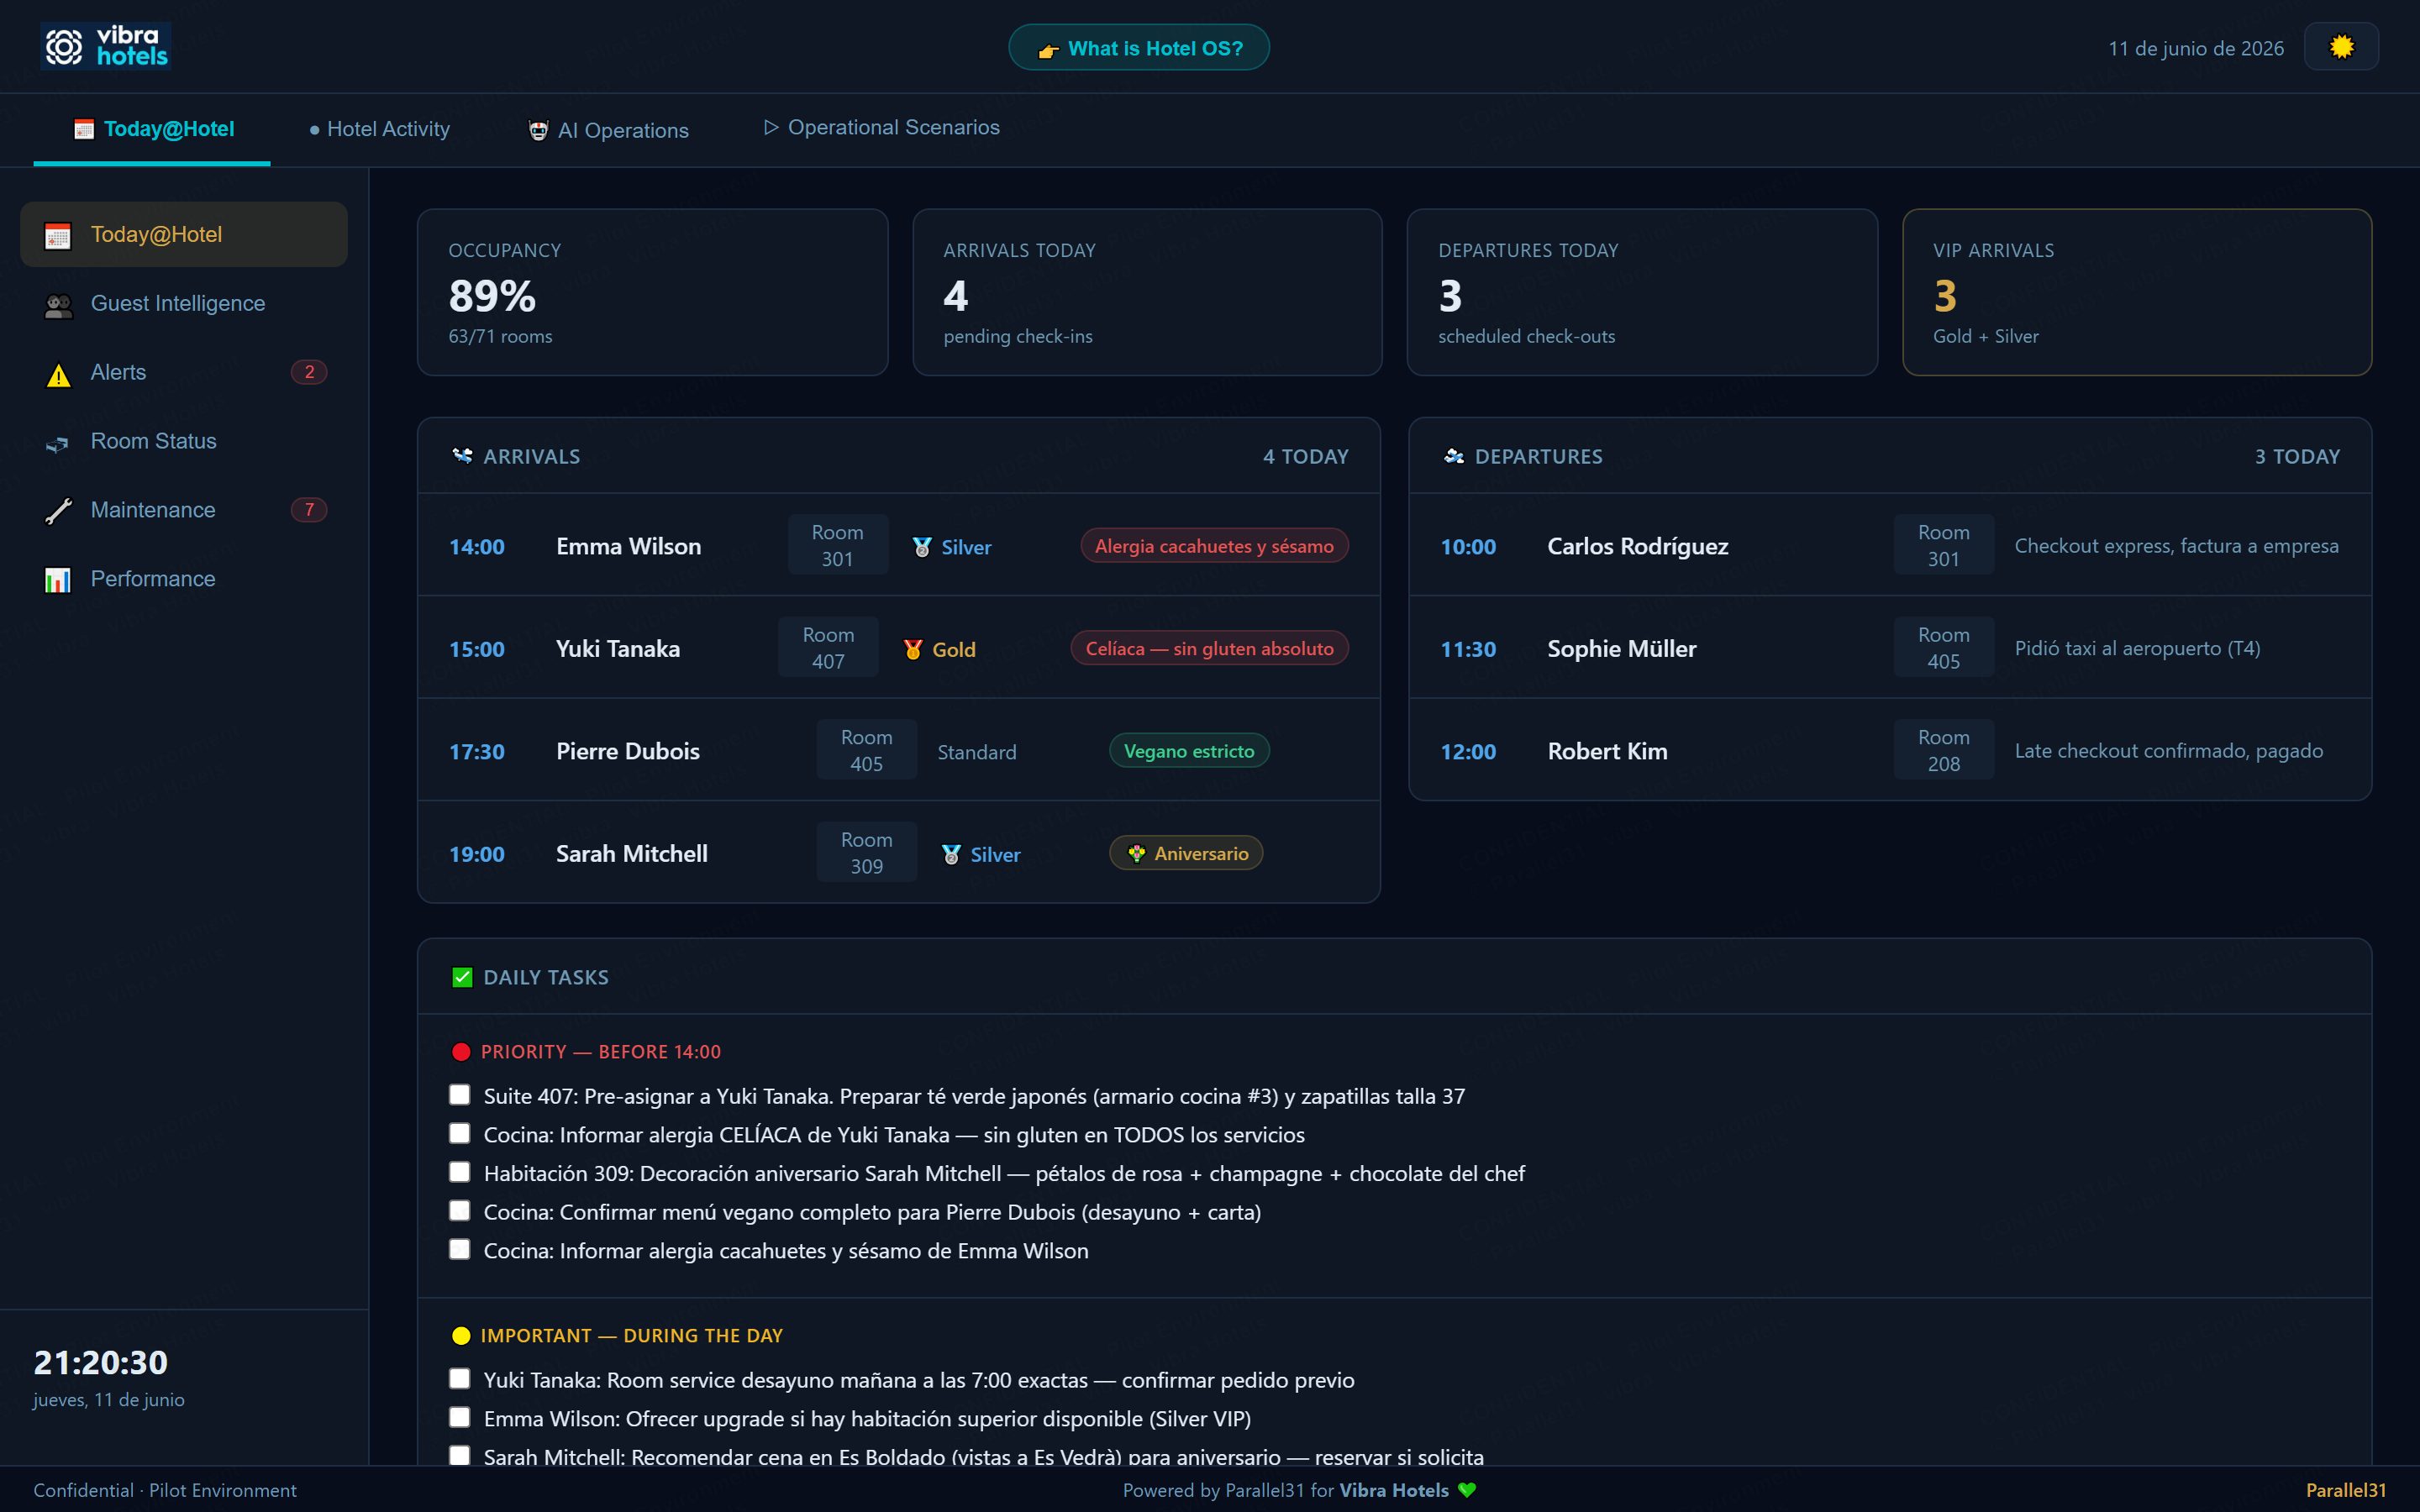Viewport: 2420px width, 1512px height.
Task: Click the Maintenance wrench icon
Action: pos(58,511)
